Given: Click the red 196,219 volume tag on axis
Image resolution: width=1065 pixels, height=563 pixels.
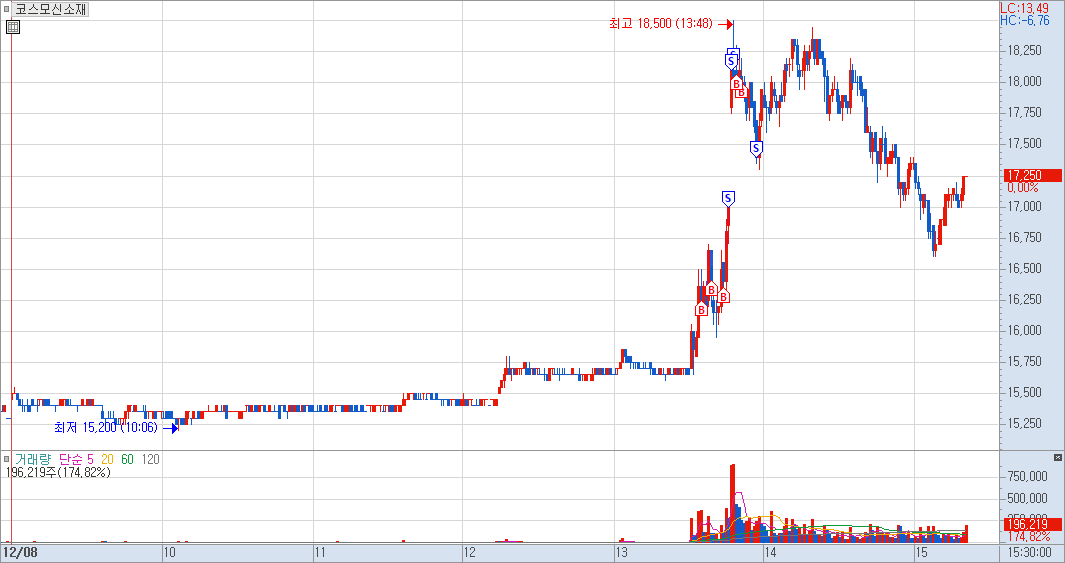Looking at the screenshot, I should (x=1032, y=524).
